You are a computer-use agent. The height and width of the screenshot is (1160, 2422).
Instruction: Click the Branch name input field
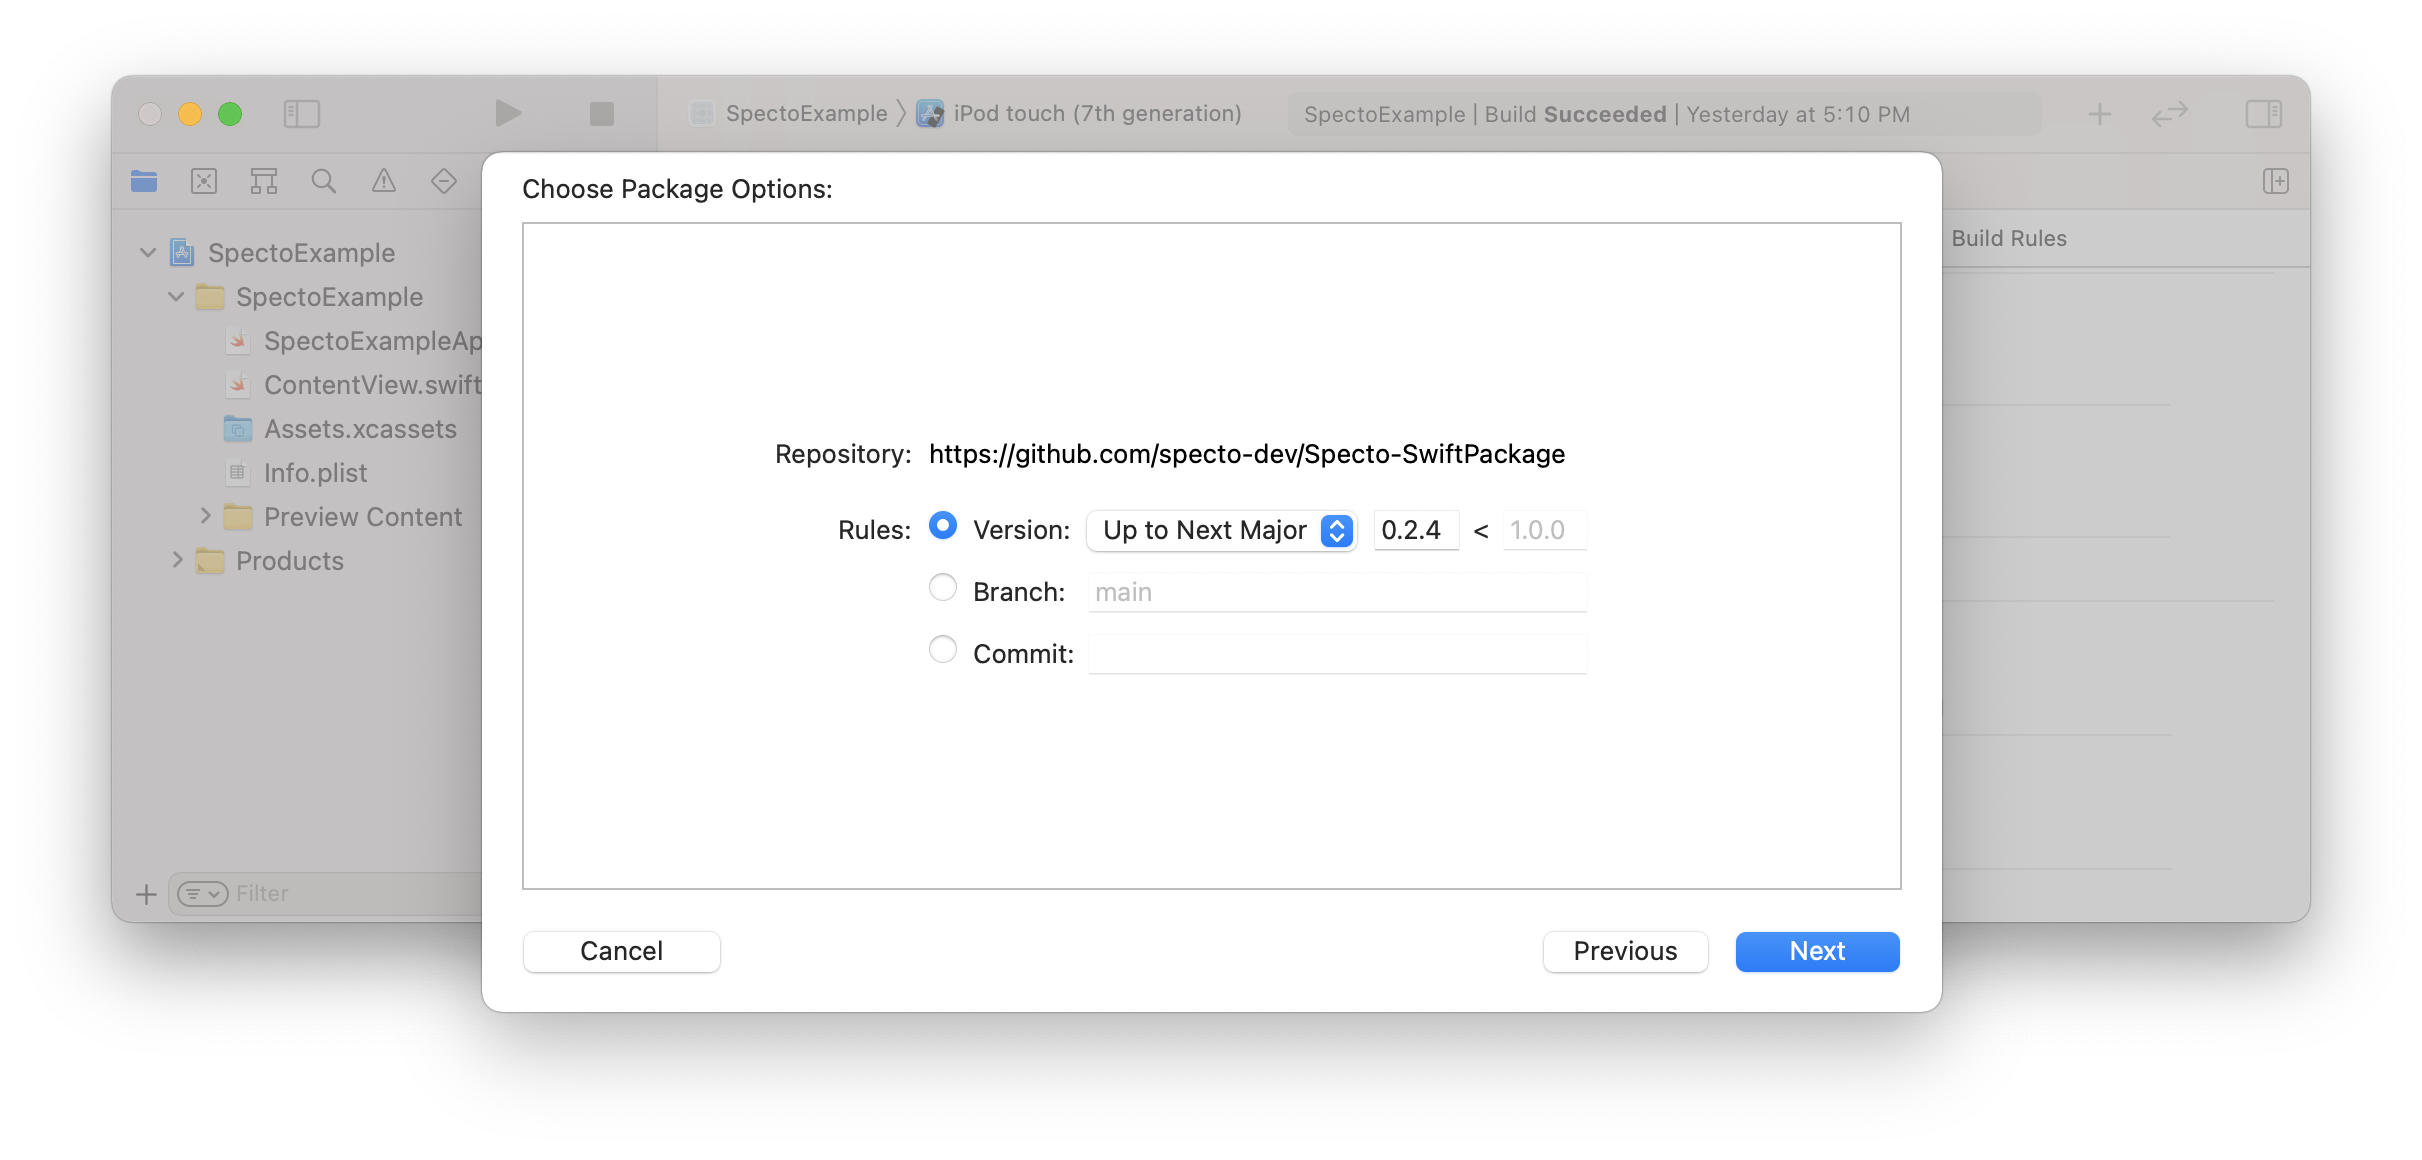(x=1337, y=592)
